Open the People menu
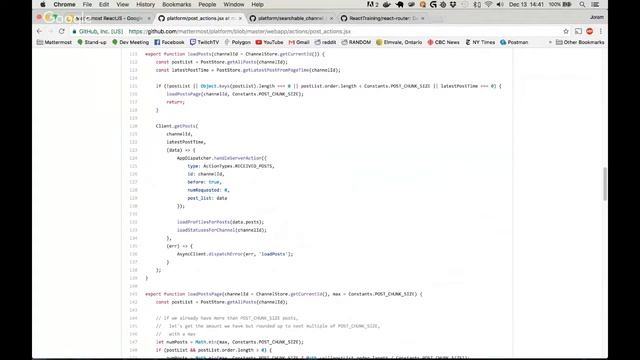640x360 pixels. coord(207,4)
